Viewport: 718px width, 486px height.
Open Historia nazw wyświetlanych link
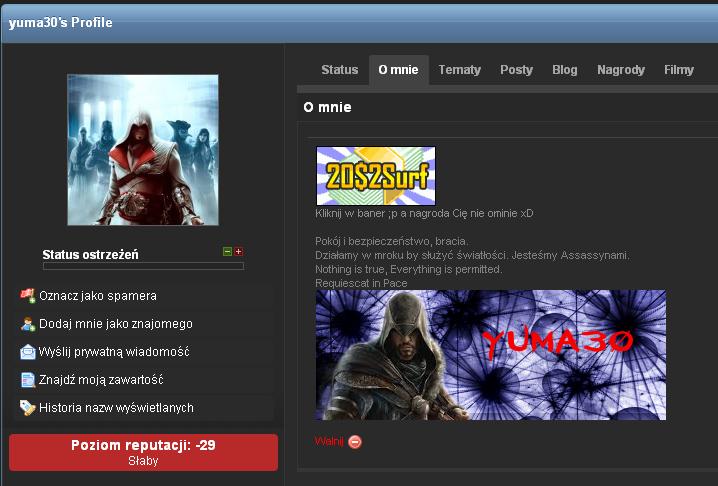point(116,408)
